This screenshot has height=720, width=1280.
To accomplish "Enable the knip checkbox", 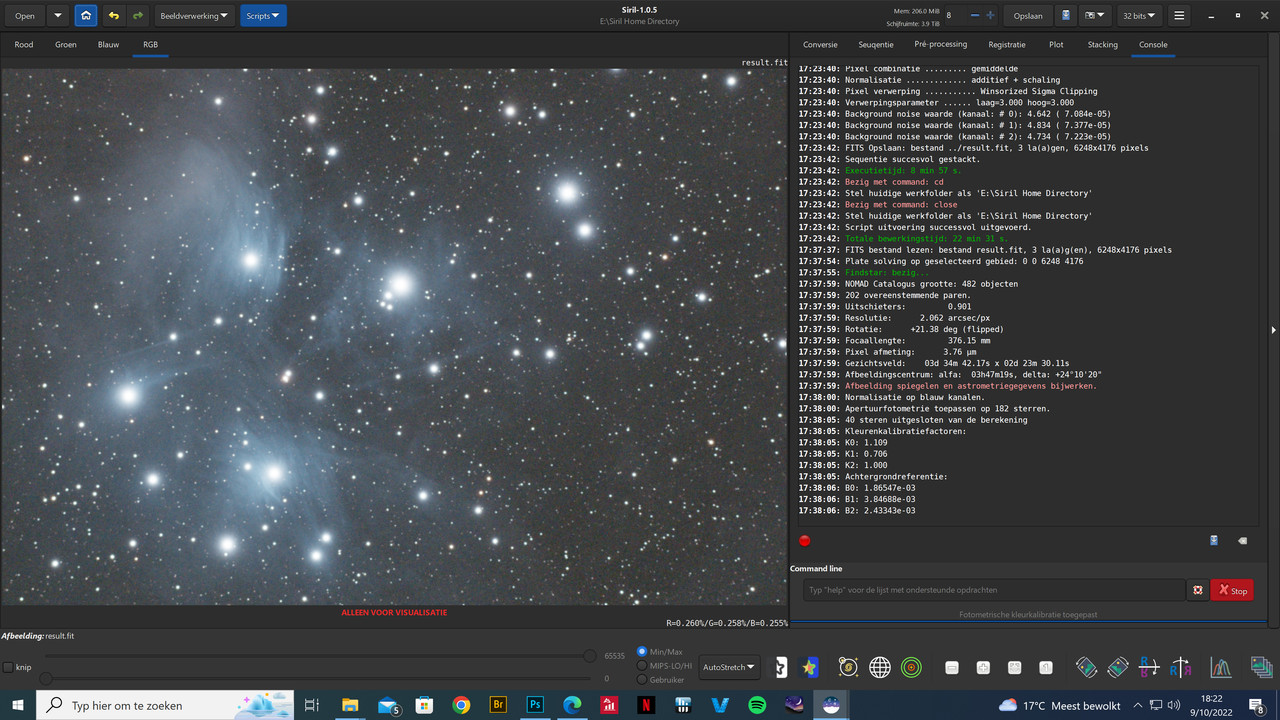I will [x=10, y=667].
